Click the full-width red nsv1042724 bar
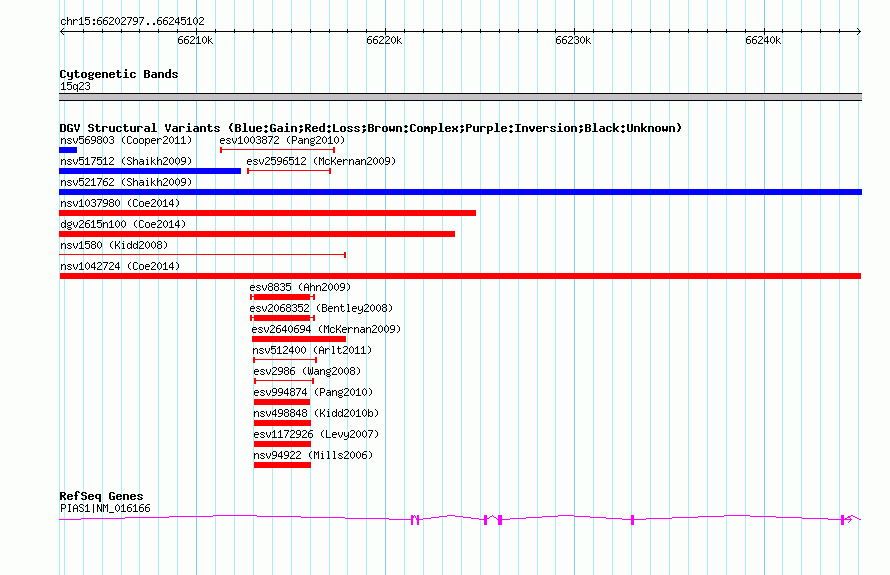890x575 pixels. point(460,276)
